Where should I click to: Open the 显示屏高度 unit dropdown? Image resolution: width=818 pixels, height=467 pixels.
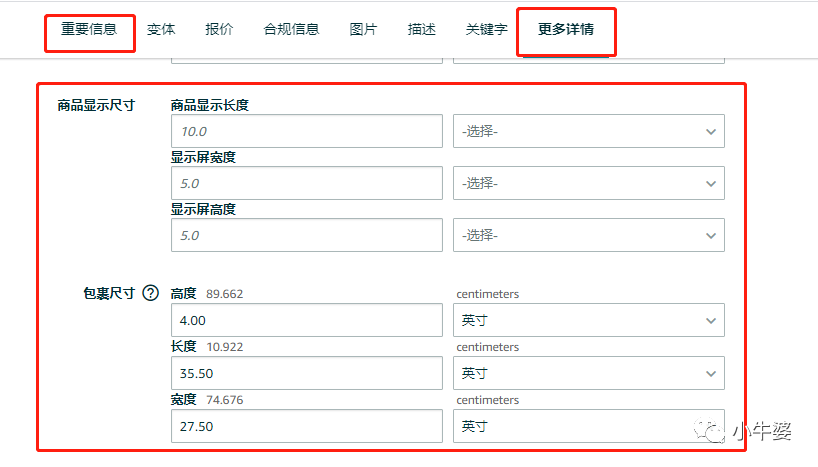pyautogui.click(x=588, y=235)
